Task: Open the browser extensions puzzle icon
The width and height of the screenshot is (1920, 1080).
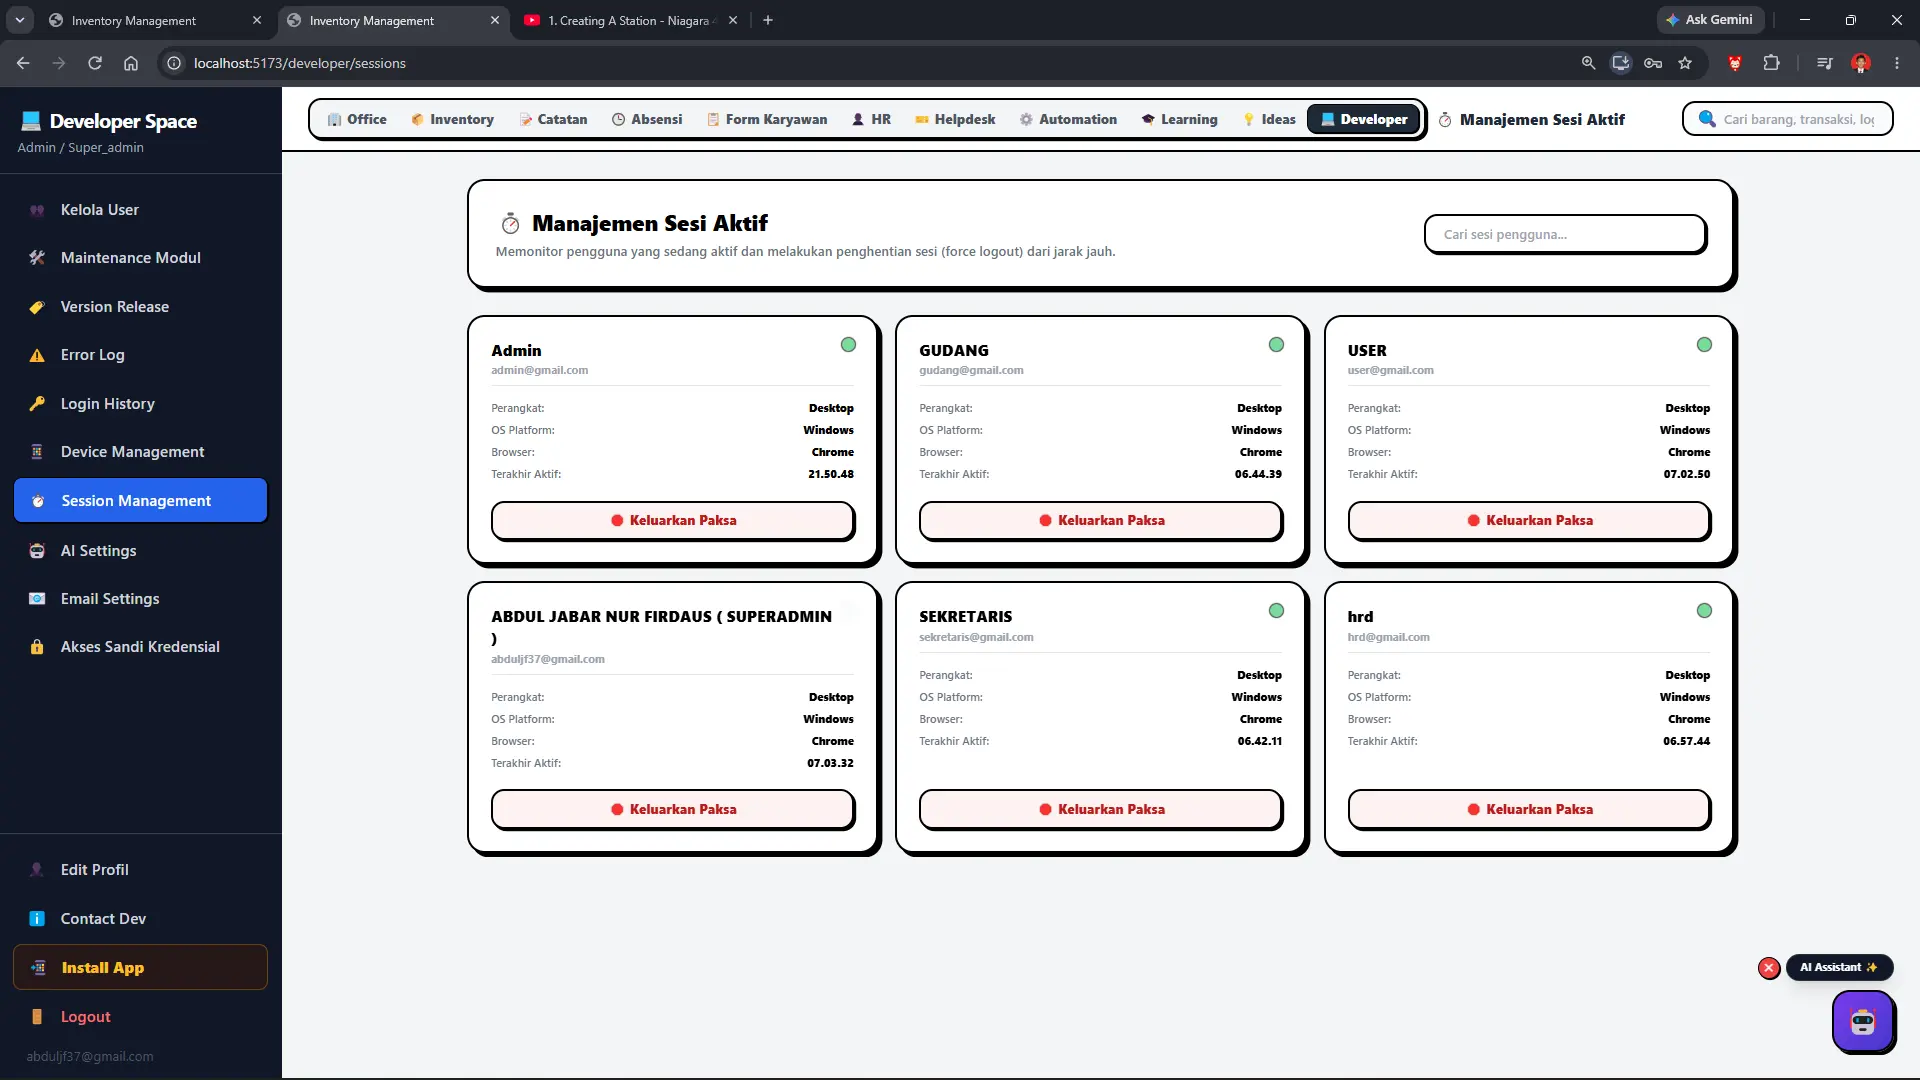Action: pyautogui.click(x=1771, y=63)
